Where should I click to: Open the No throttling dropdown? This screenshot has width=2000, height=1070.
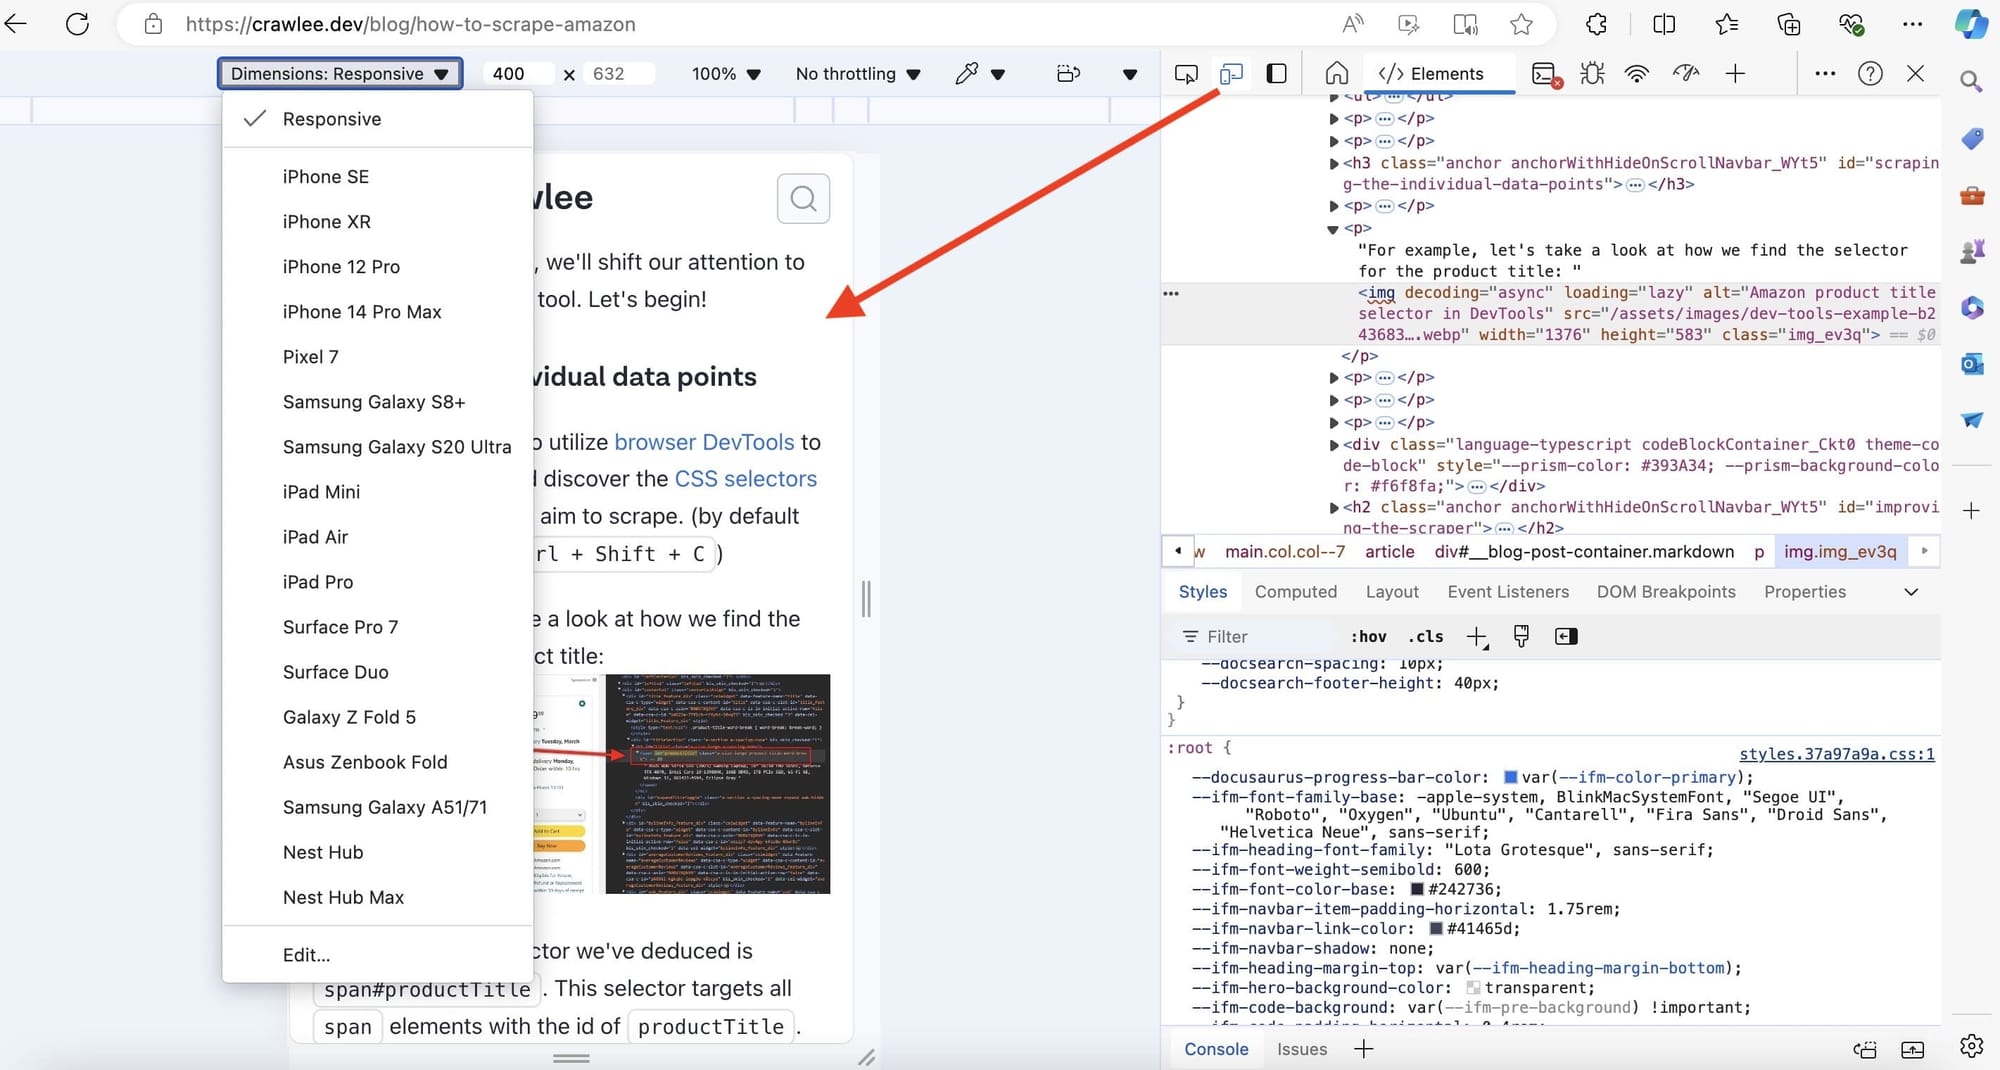(x=856, y=73)
